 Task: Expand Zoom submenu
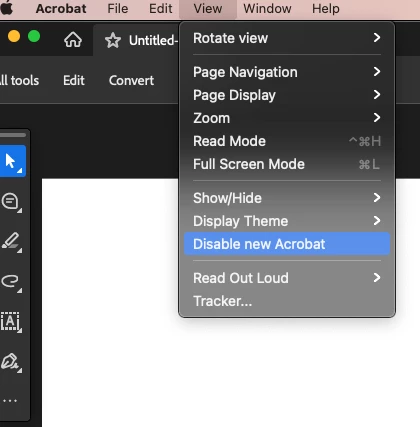pyautogui.click(x=287, y=118)
